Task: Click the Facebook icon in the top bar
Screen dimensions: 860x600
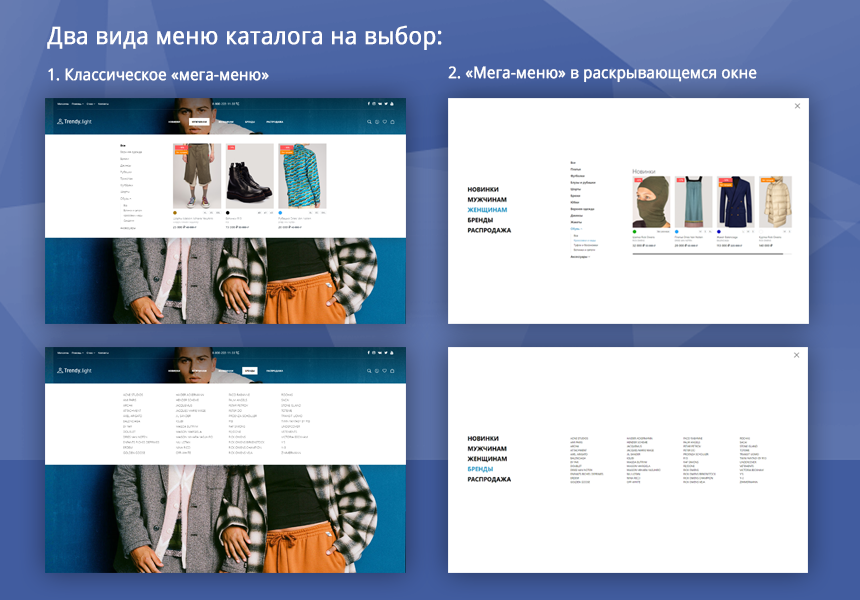Action: (369, 103)
